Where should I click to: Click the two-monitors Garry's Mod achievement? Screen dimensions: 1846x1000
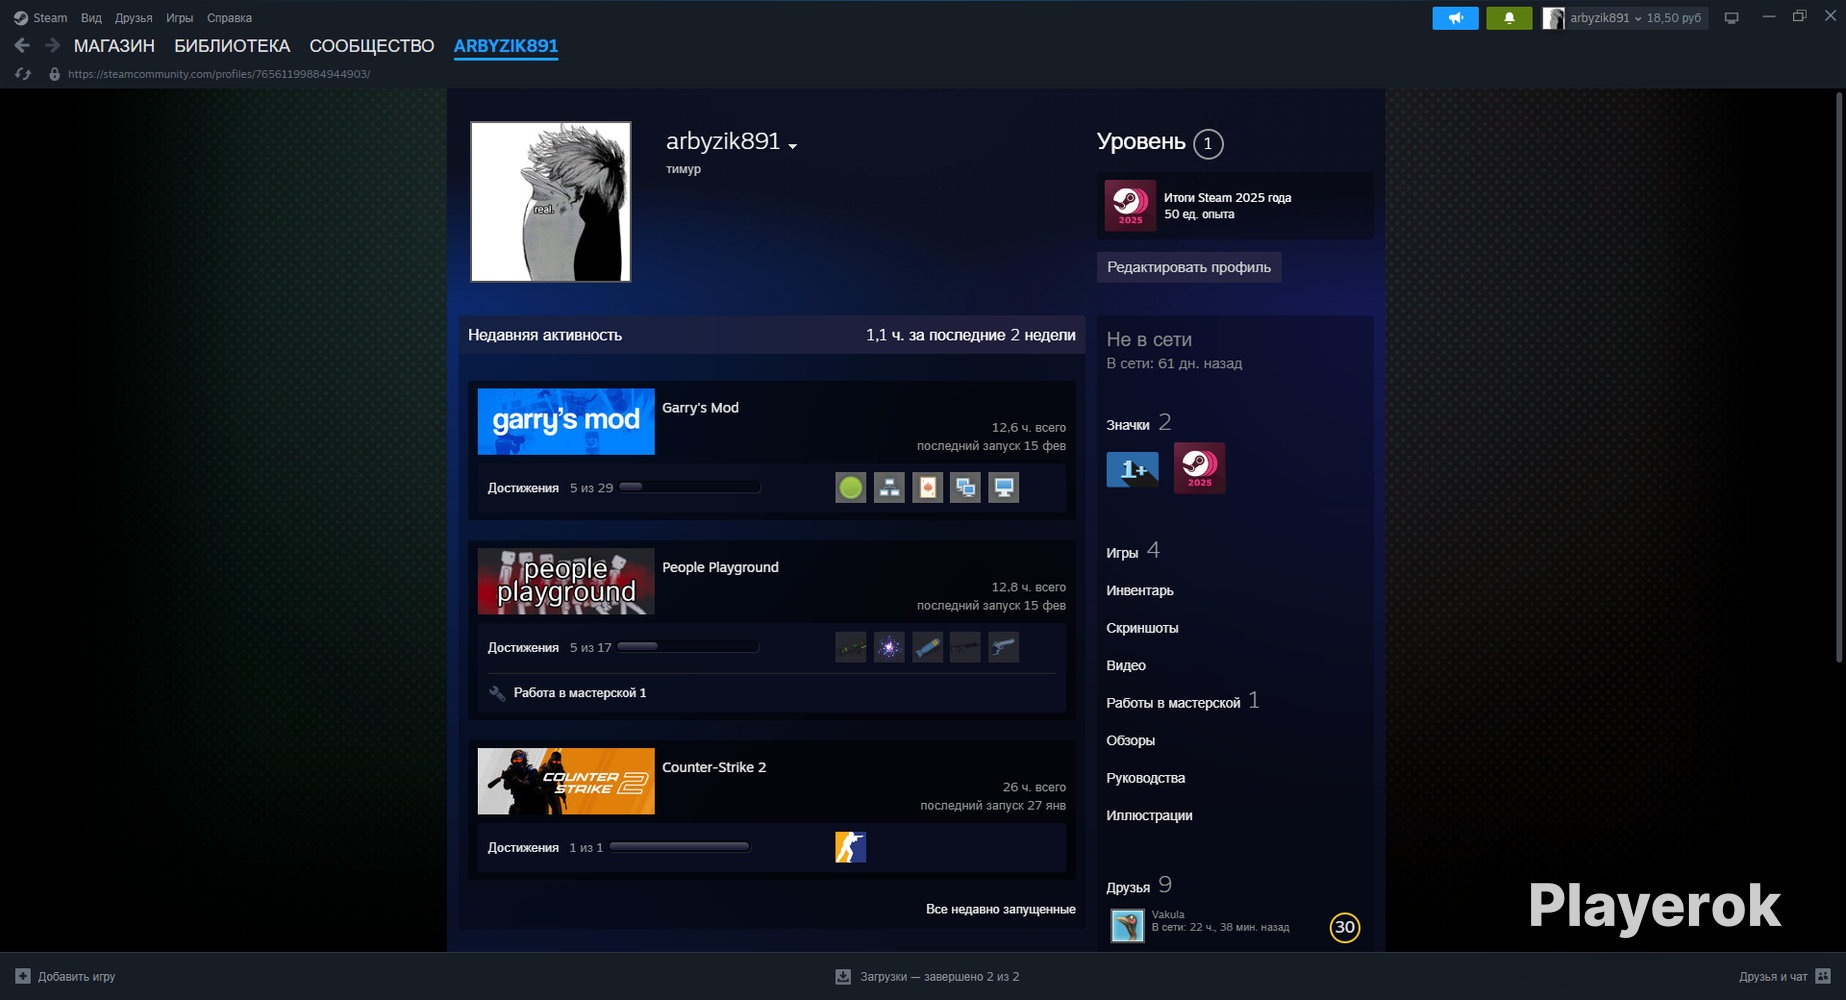(x=965, y=488)
